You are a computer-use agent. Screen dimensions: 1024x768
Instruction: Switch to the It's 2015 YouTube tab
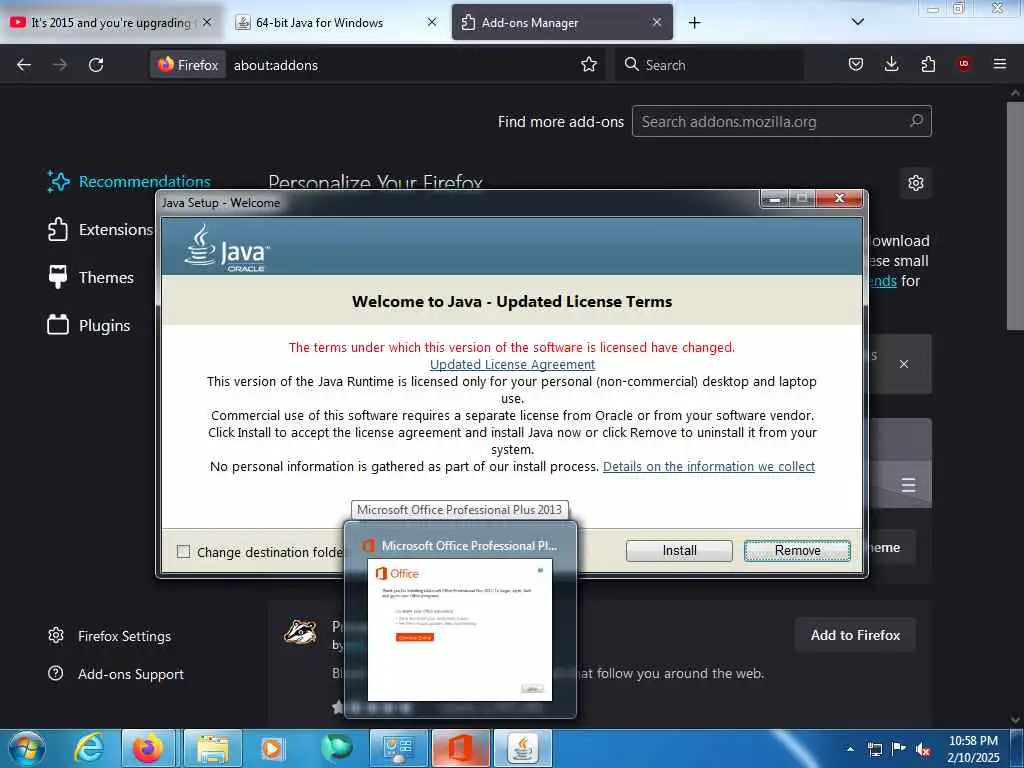point(111,22)
